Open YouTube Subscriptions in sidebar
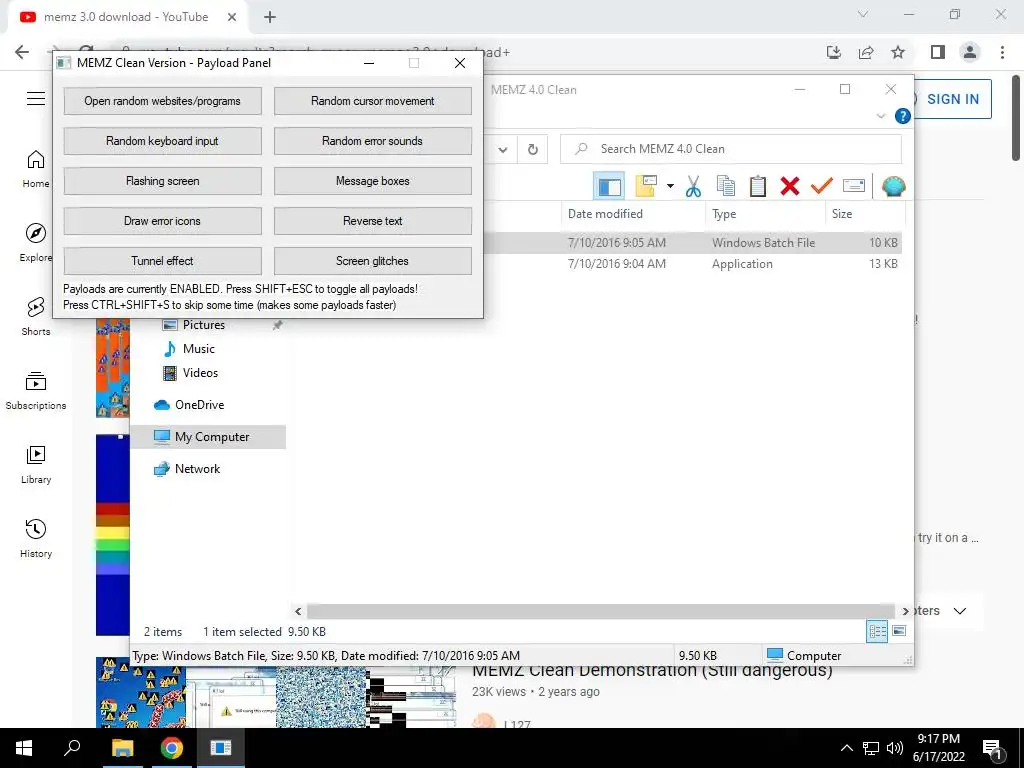 click(36, 391)
